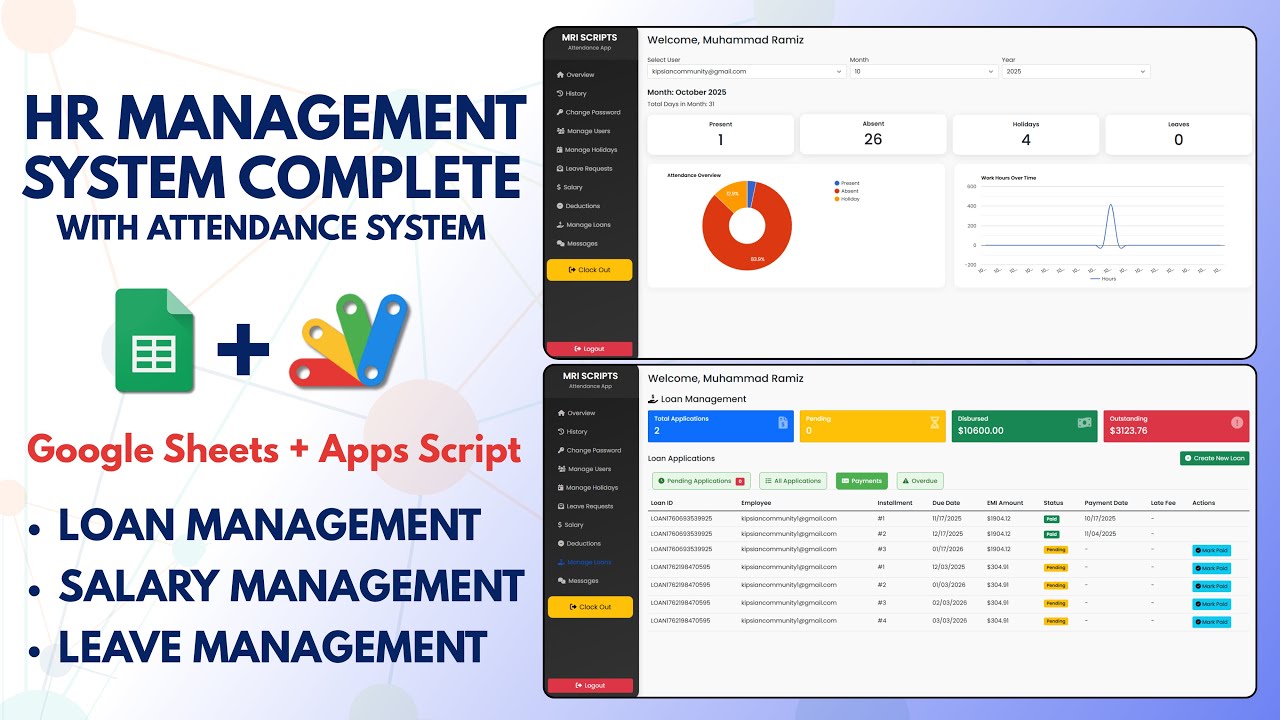Viewport: 1280px width, 720px height.
Task: Click Messages chat icon in Loan Management sidebar
Action: 561,581
